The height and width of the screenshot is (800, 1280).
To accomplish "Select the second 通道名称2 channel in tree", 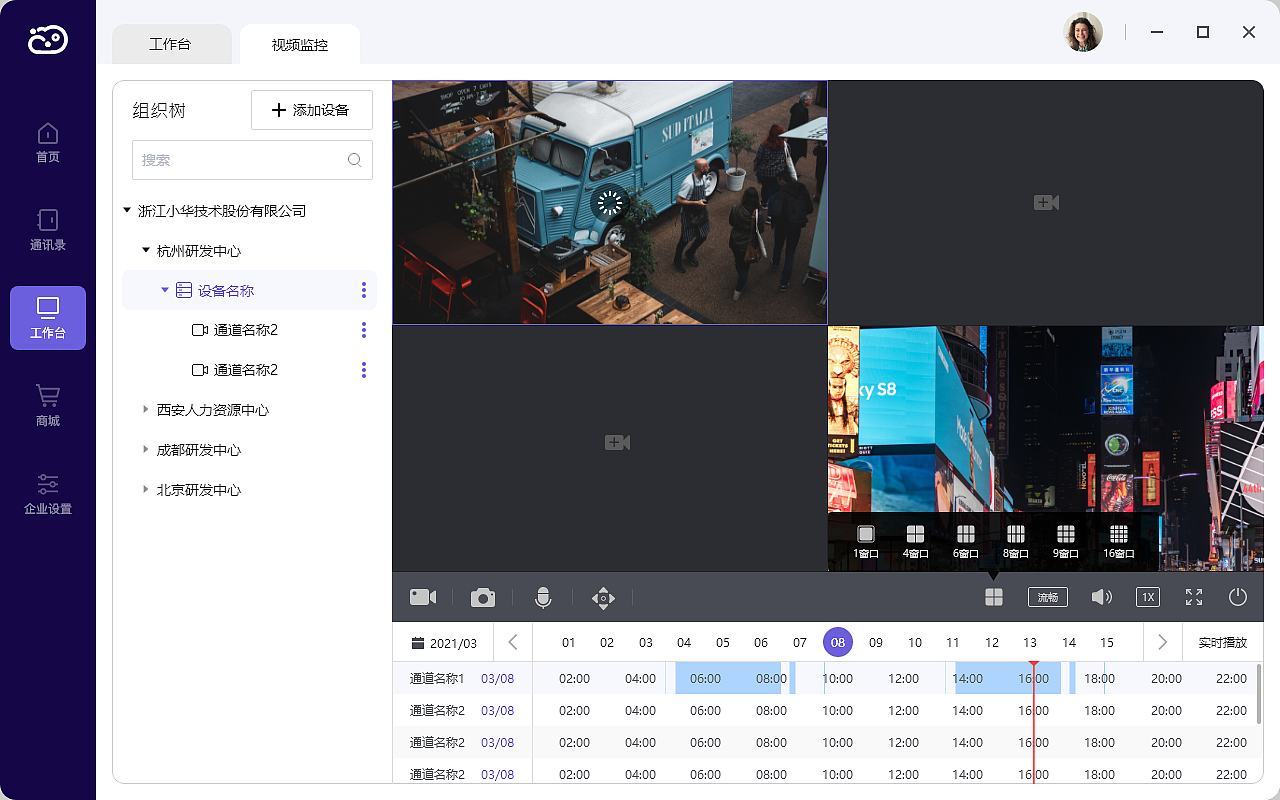I will click(x=245, y=370).
